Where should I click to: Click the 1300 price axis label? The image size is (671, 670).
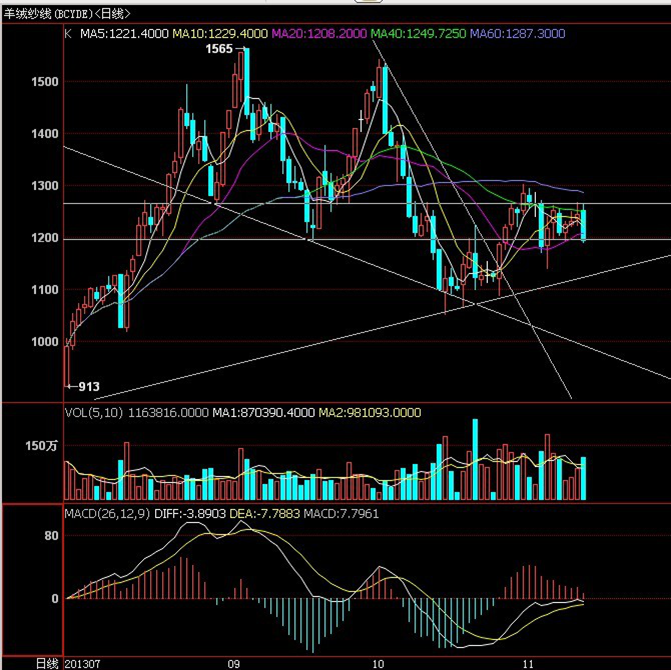click(45, 186)
